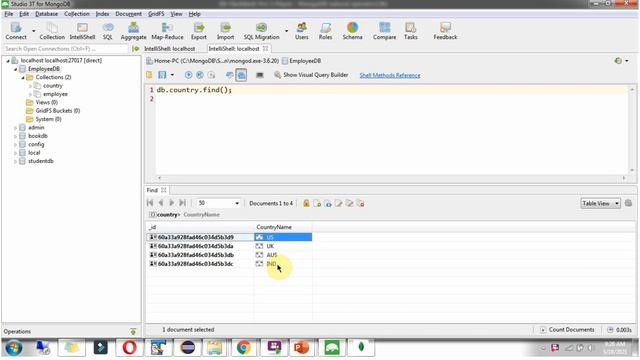The height and width of the screenshot is (360, 640).
Task: Select the Views (0) folder
Action: pos(46,102)
